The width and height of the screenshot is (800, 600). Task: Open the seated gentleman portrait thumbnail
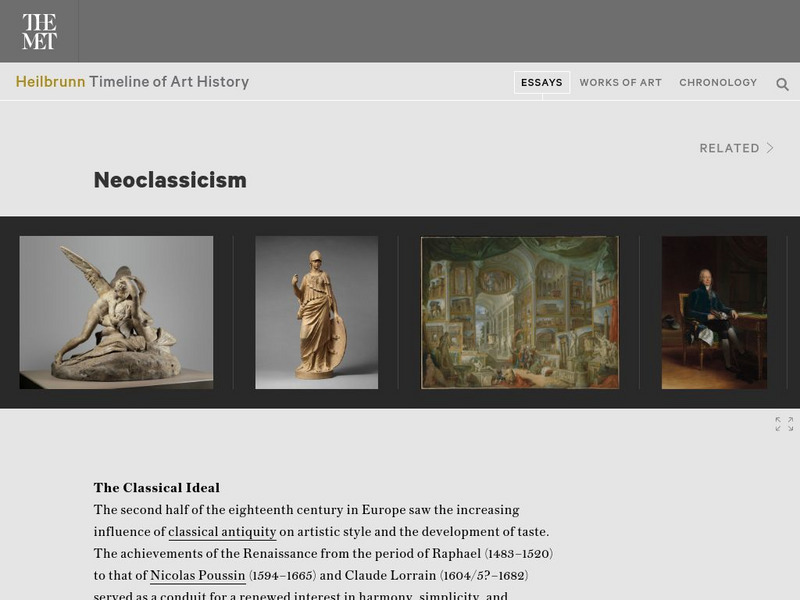click(714, 312)
